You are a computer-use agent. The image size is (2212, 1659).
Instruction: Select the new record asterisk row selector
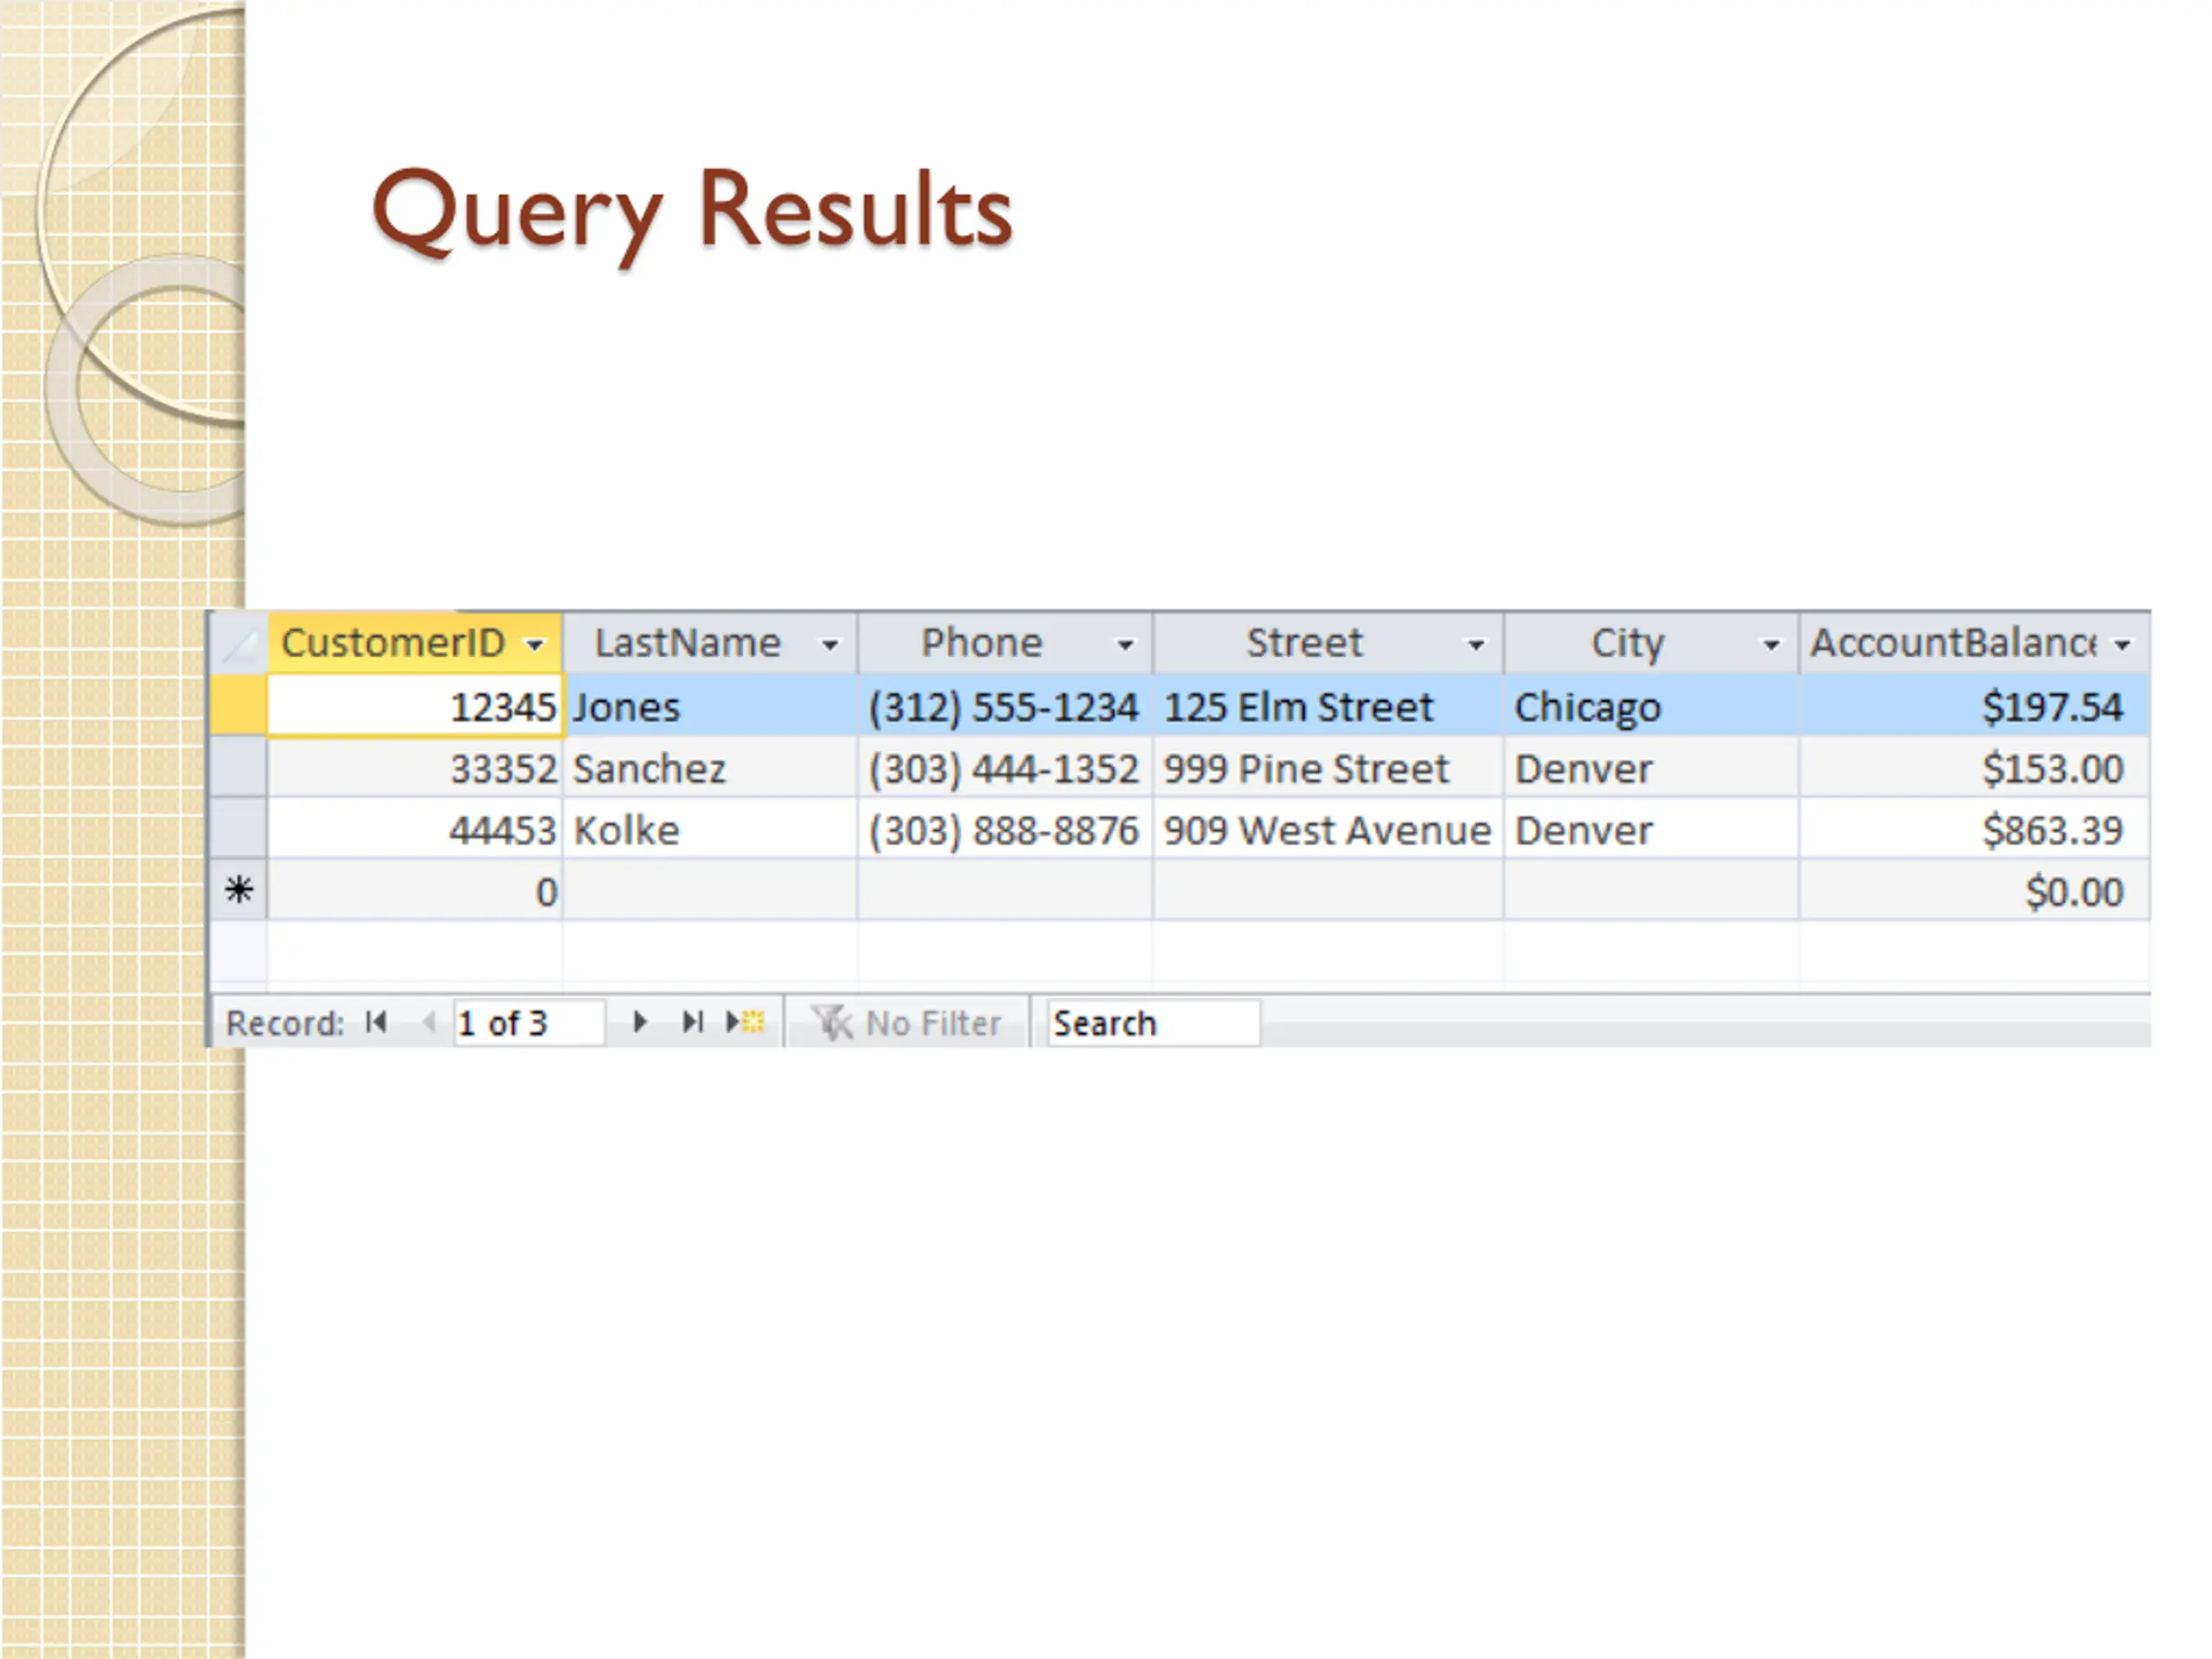[x=239, y=890]
